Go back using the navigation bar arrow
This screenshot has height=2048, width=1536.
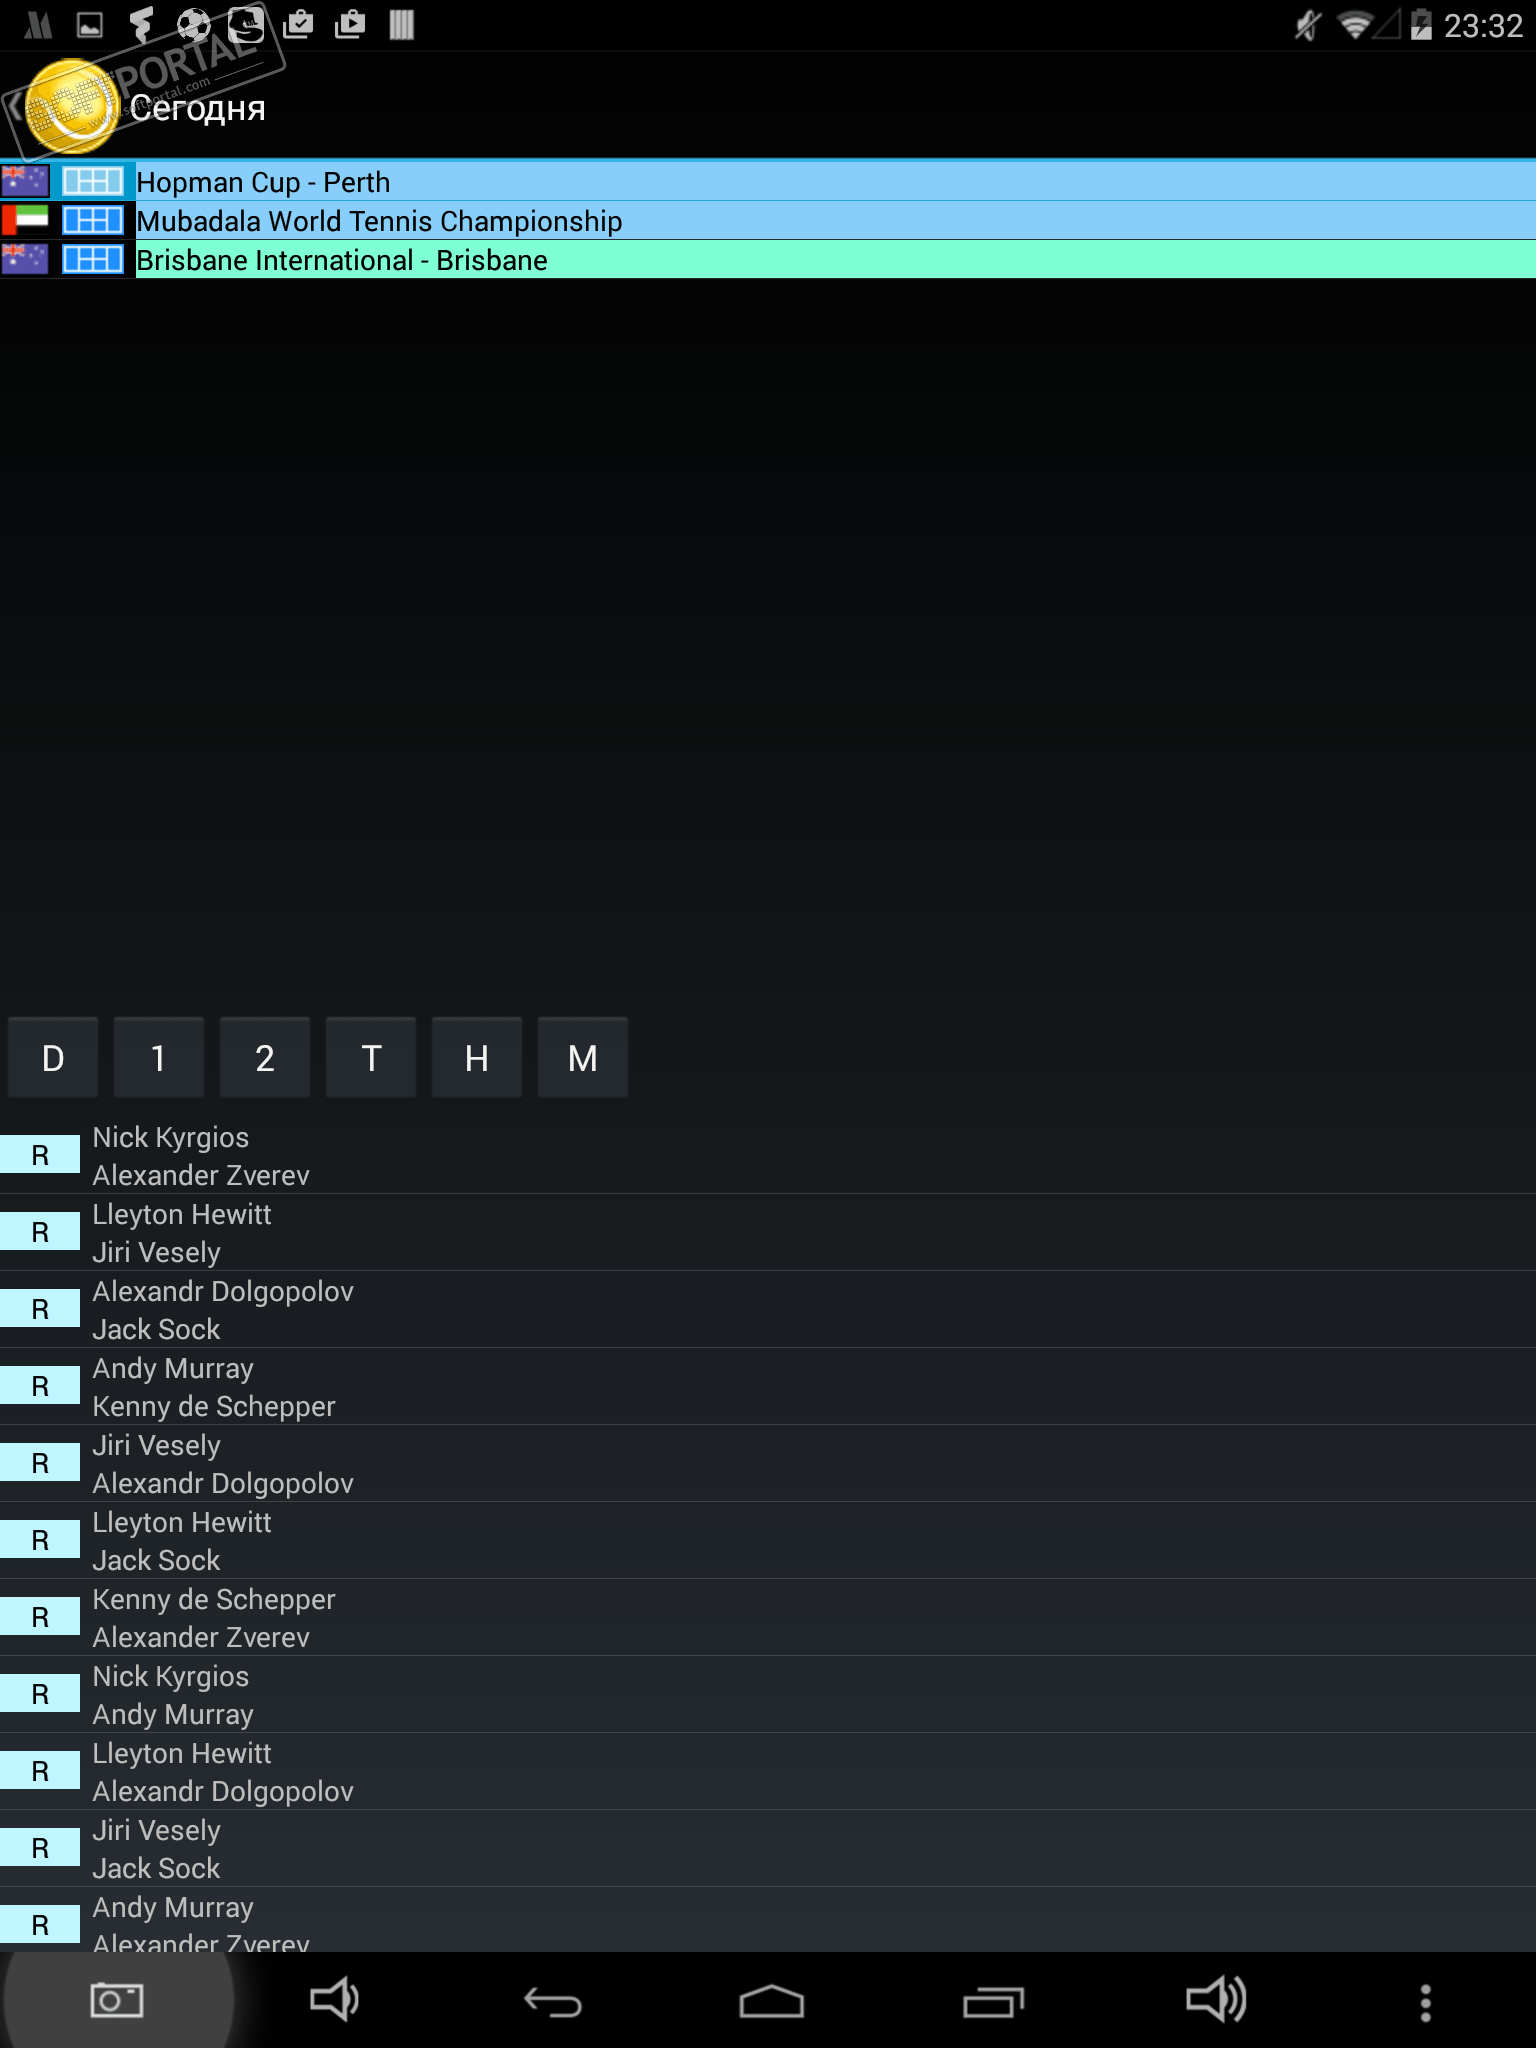click(x=553, y=2002)
